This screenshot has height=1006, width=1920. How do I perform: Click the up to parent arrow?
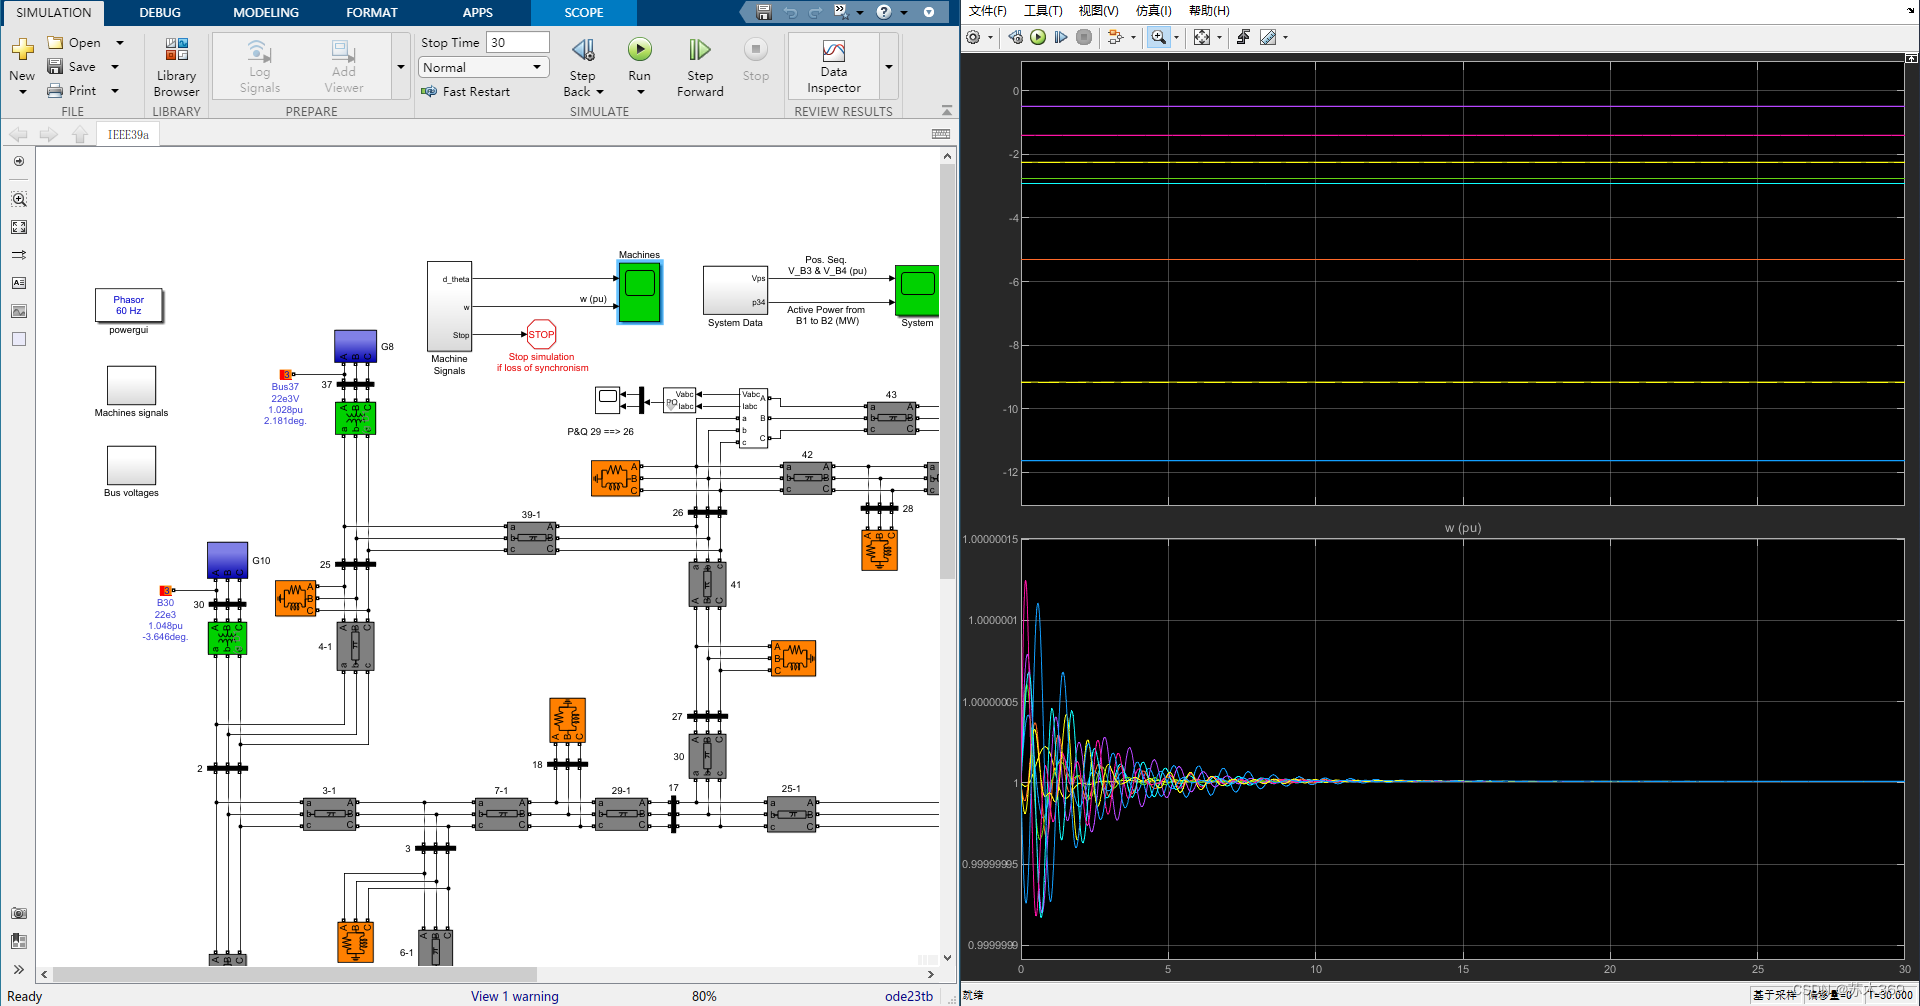(x=80, y=134)
